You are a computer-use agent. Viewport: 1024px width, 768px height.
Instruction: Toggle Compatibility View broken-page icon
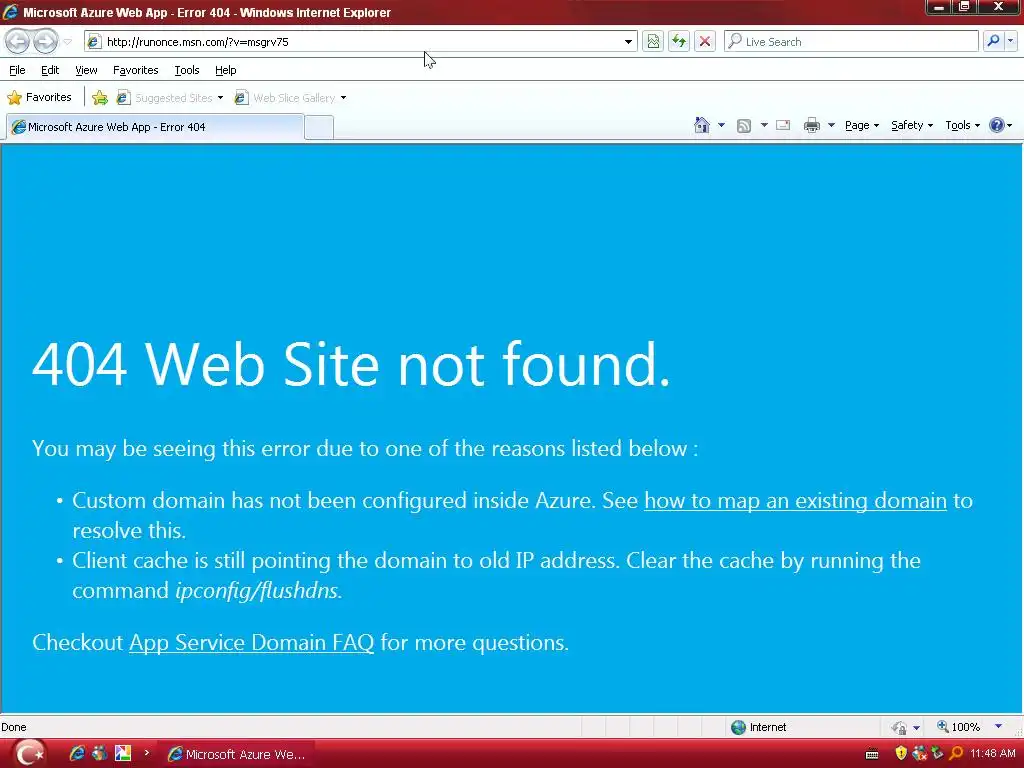click(653, 42)
